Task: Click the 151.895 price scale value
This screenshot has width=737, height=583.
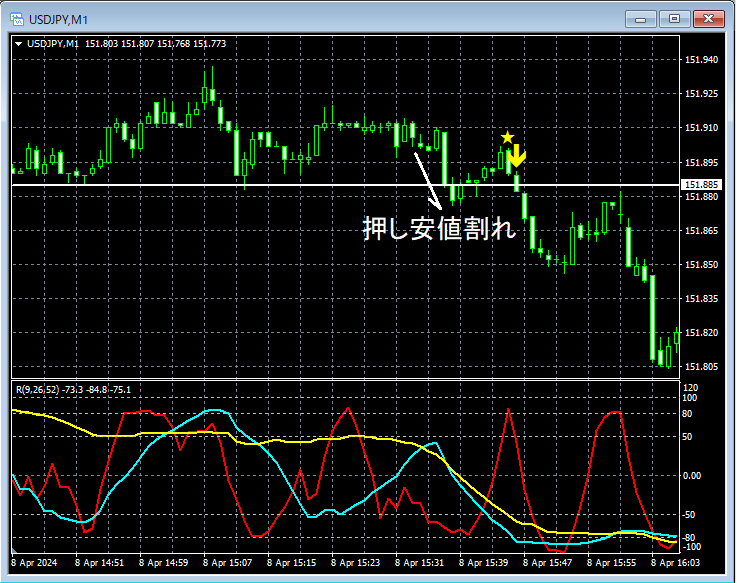Action: pyautogui.click(x=701, y=163)
